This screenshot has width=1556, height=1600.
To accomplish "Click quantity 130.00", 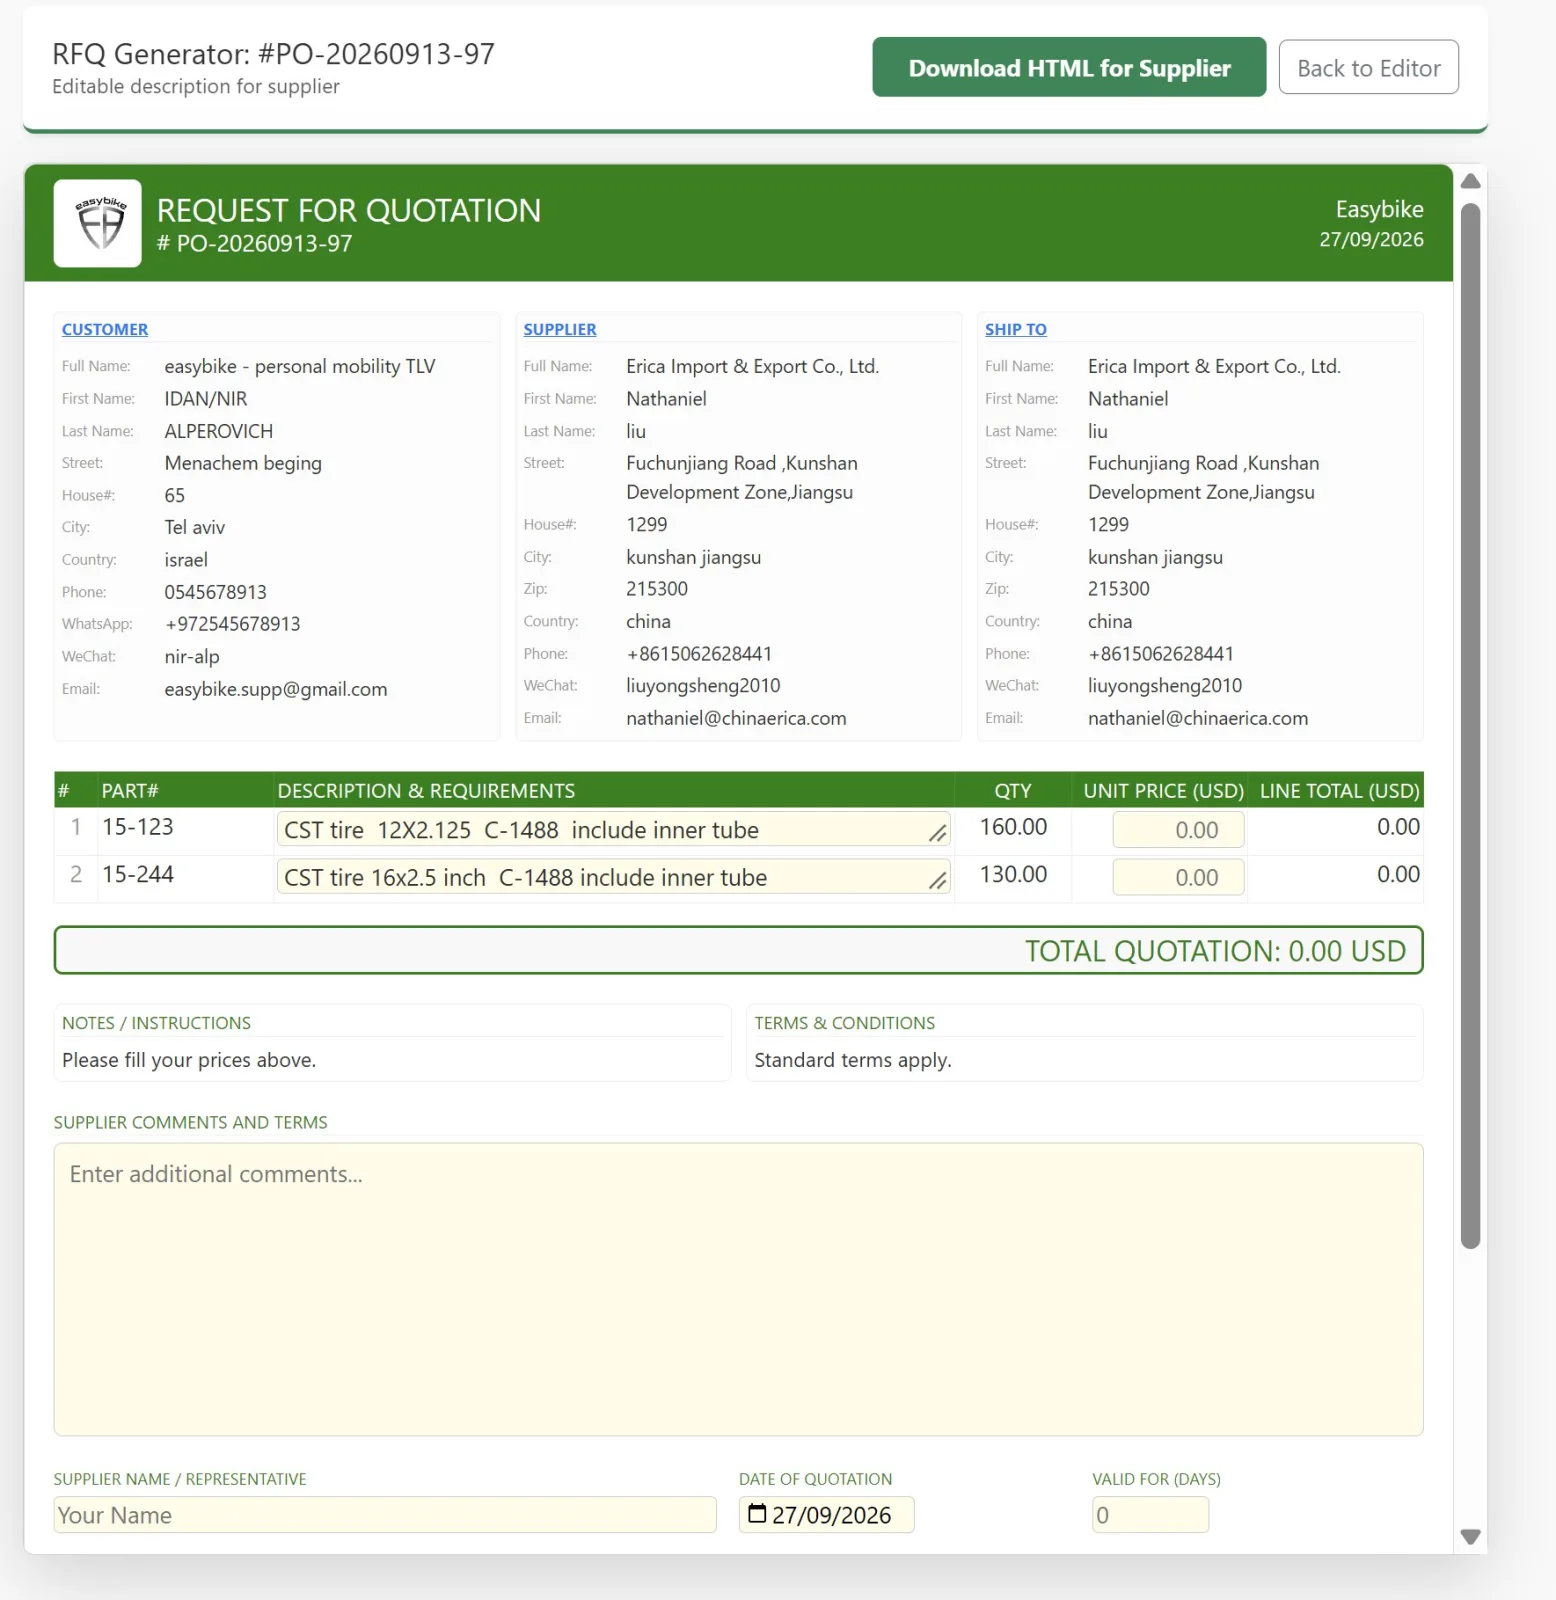I will (1013, 874).
